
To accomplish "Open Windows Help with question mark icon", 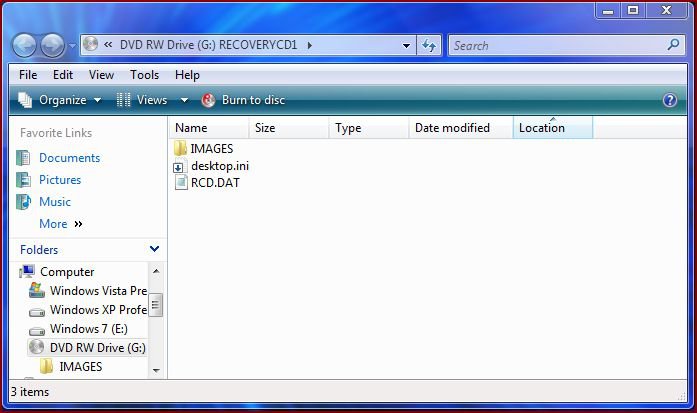I will (669, 100).
